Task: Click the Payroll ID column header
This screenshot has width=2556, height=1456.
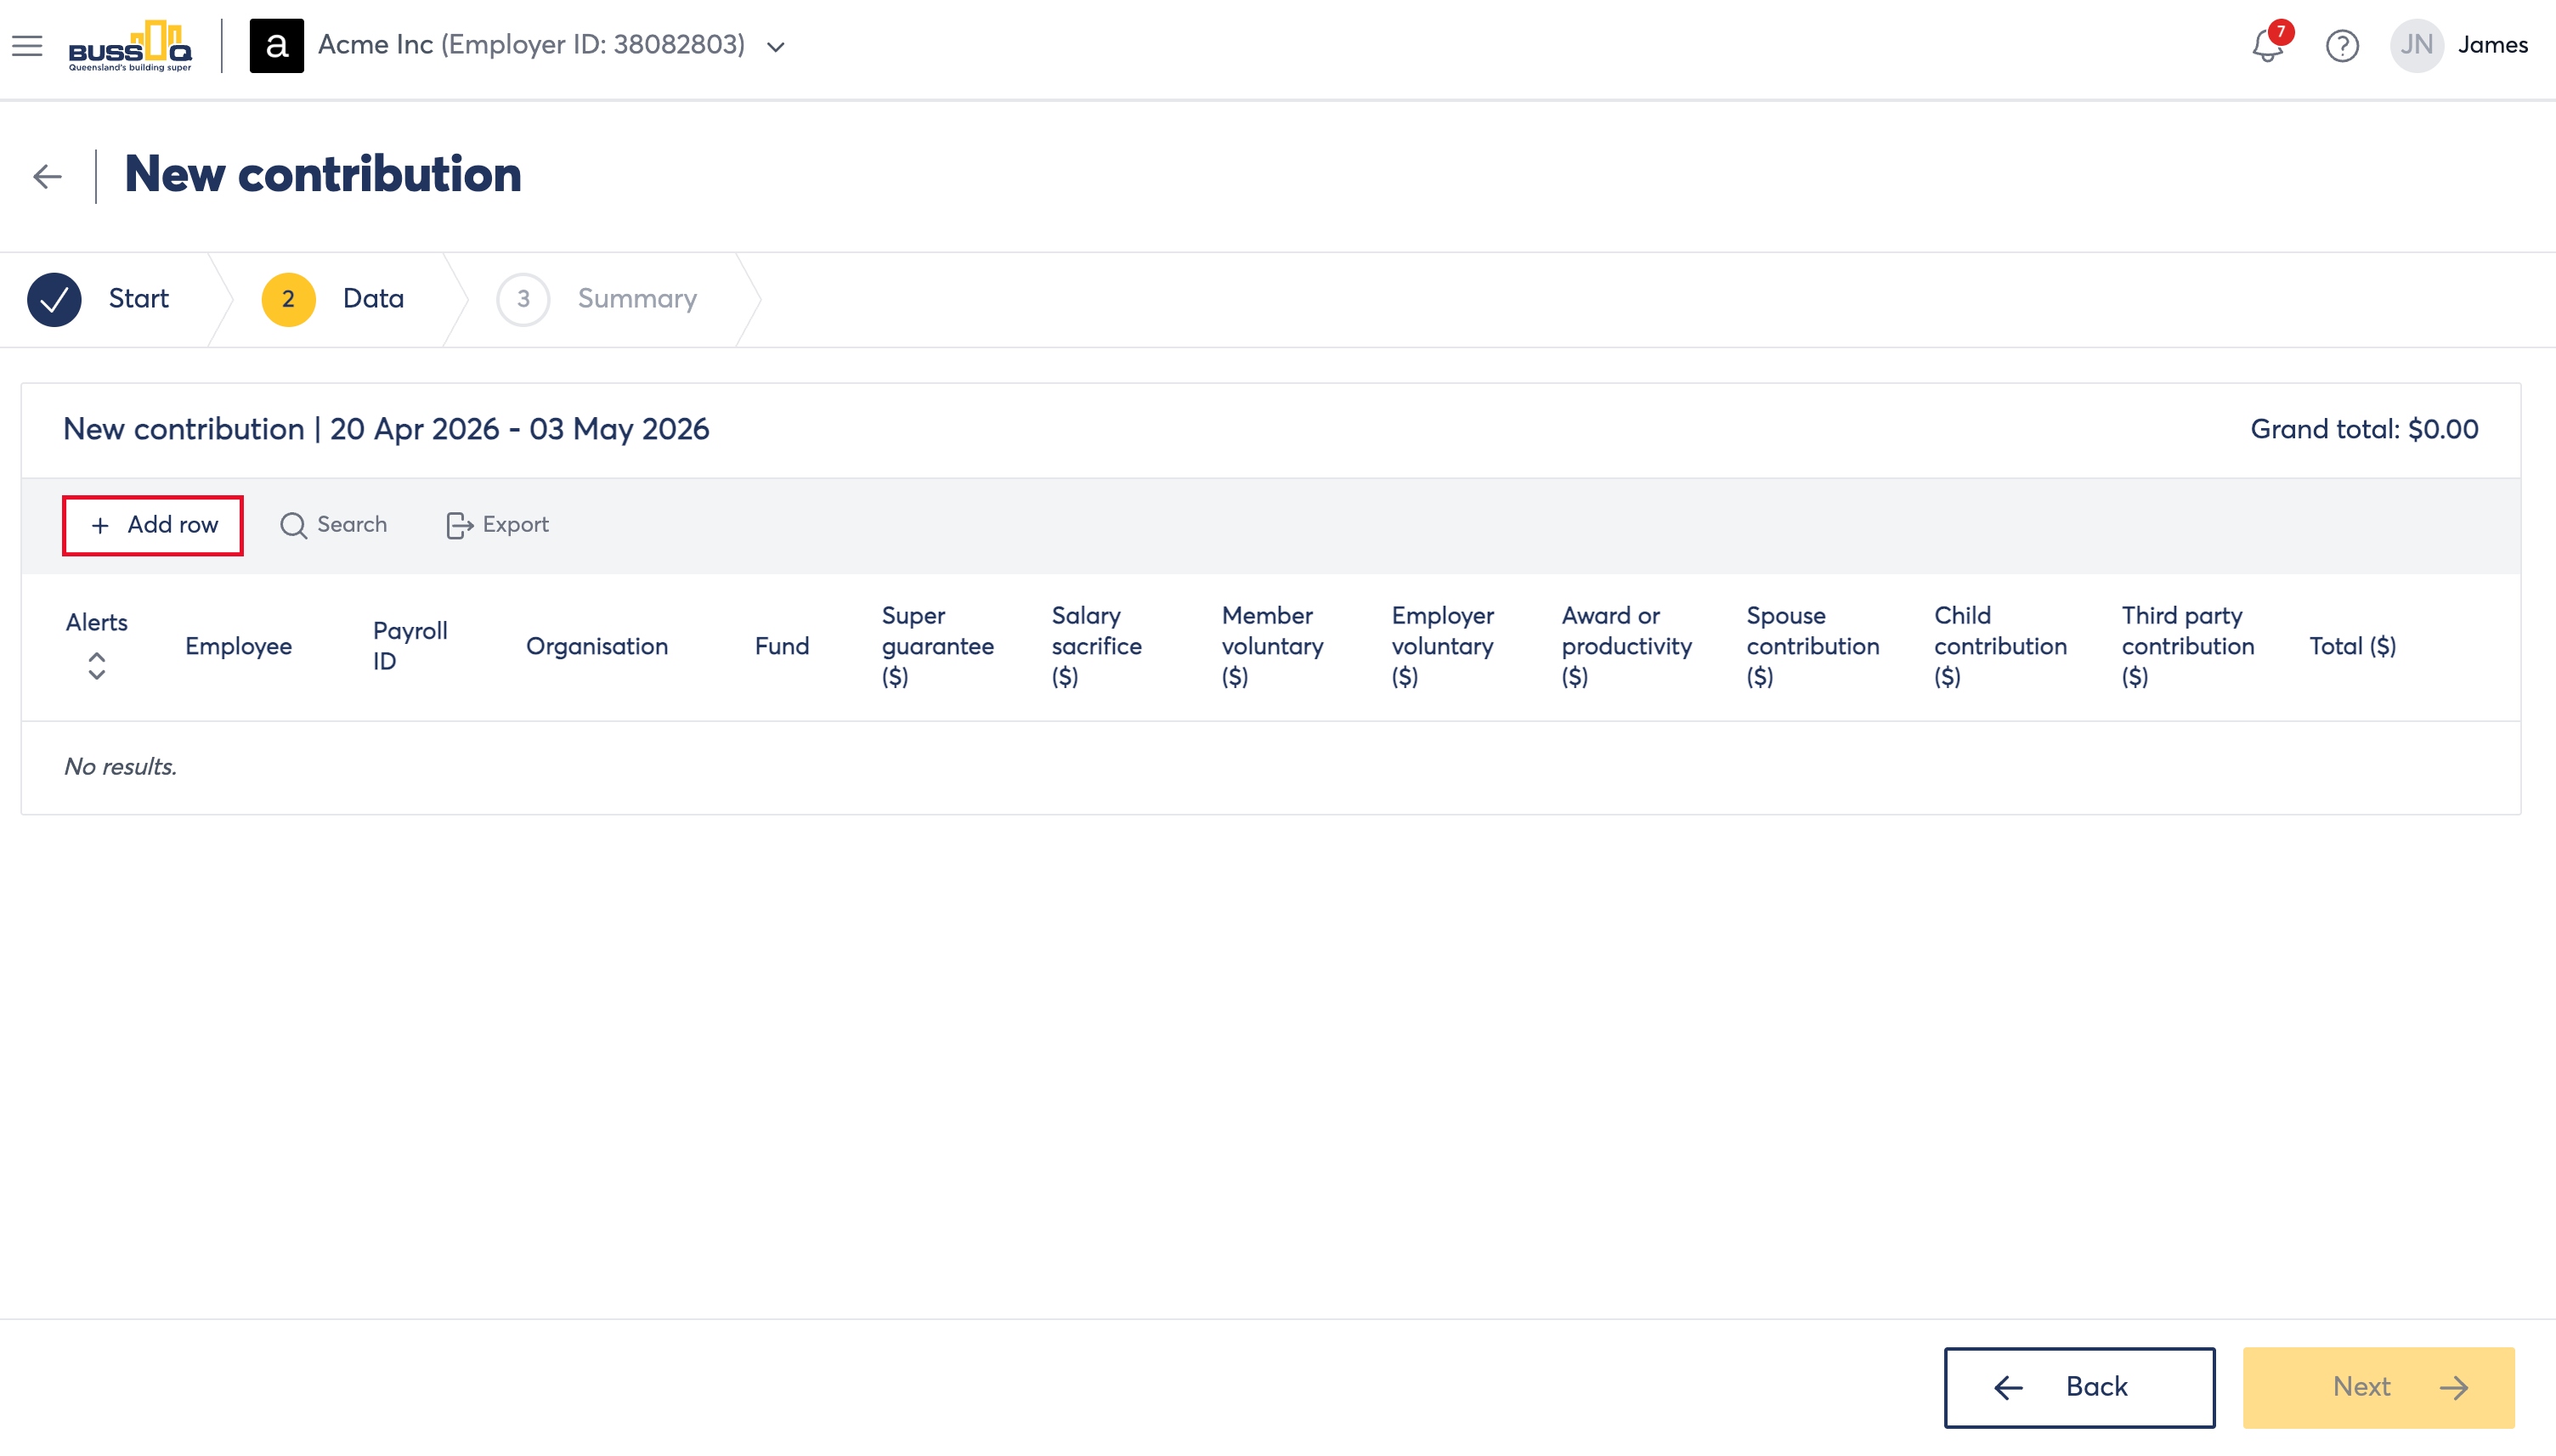Action: coord(410,646)
